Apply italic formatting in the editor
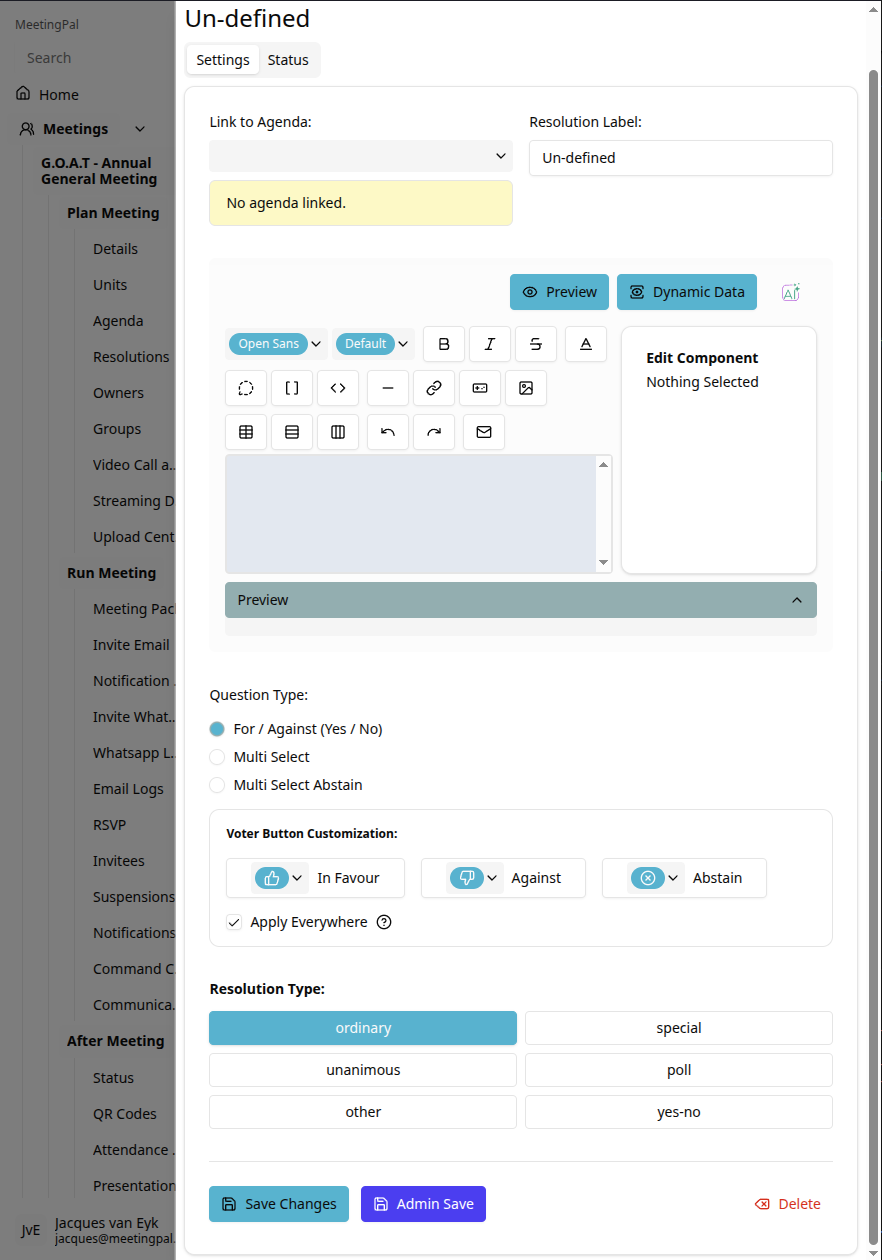 (490, 344)
